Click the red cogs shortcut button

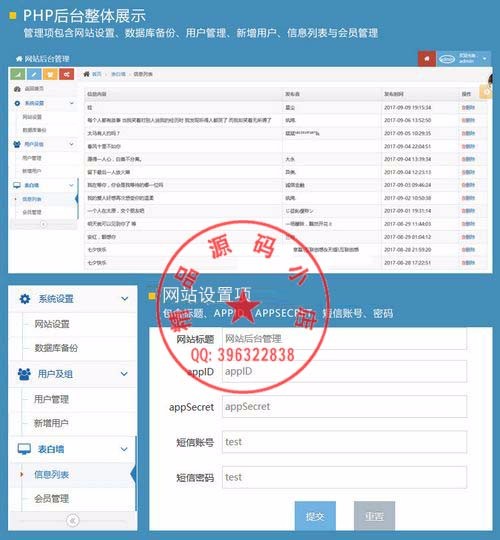pyautogui.click(x=66, y=74)
